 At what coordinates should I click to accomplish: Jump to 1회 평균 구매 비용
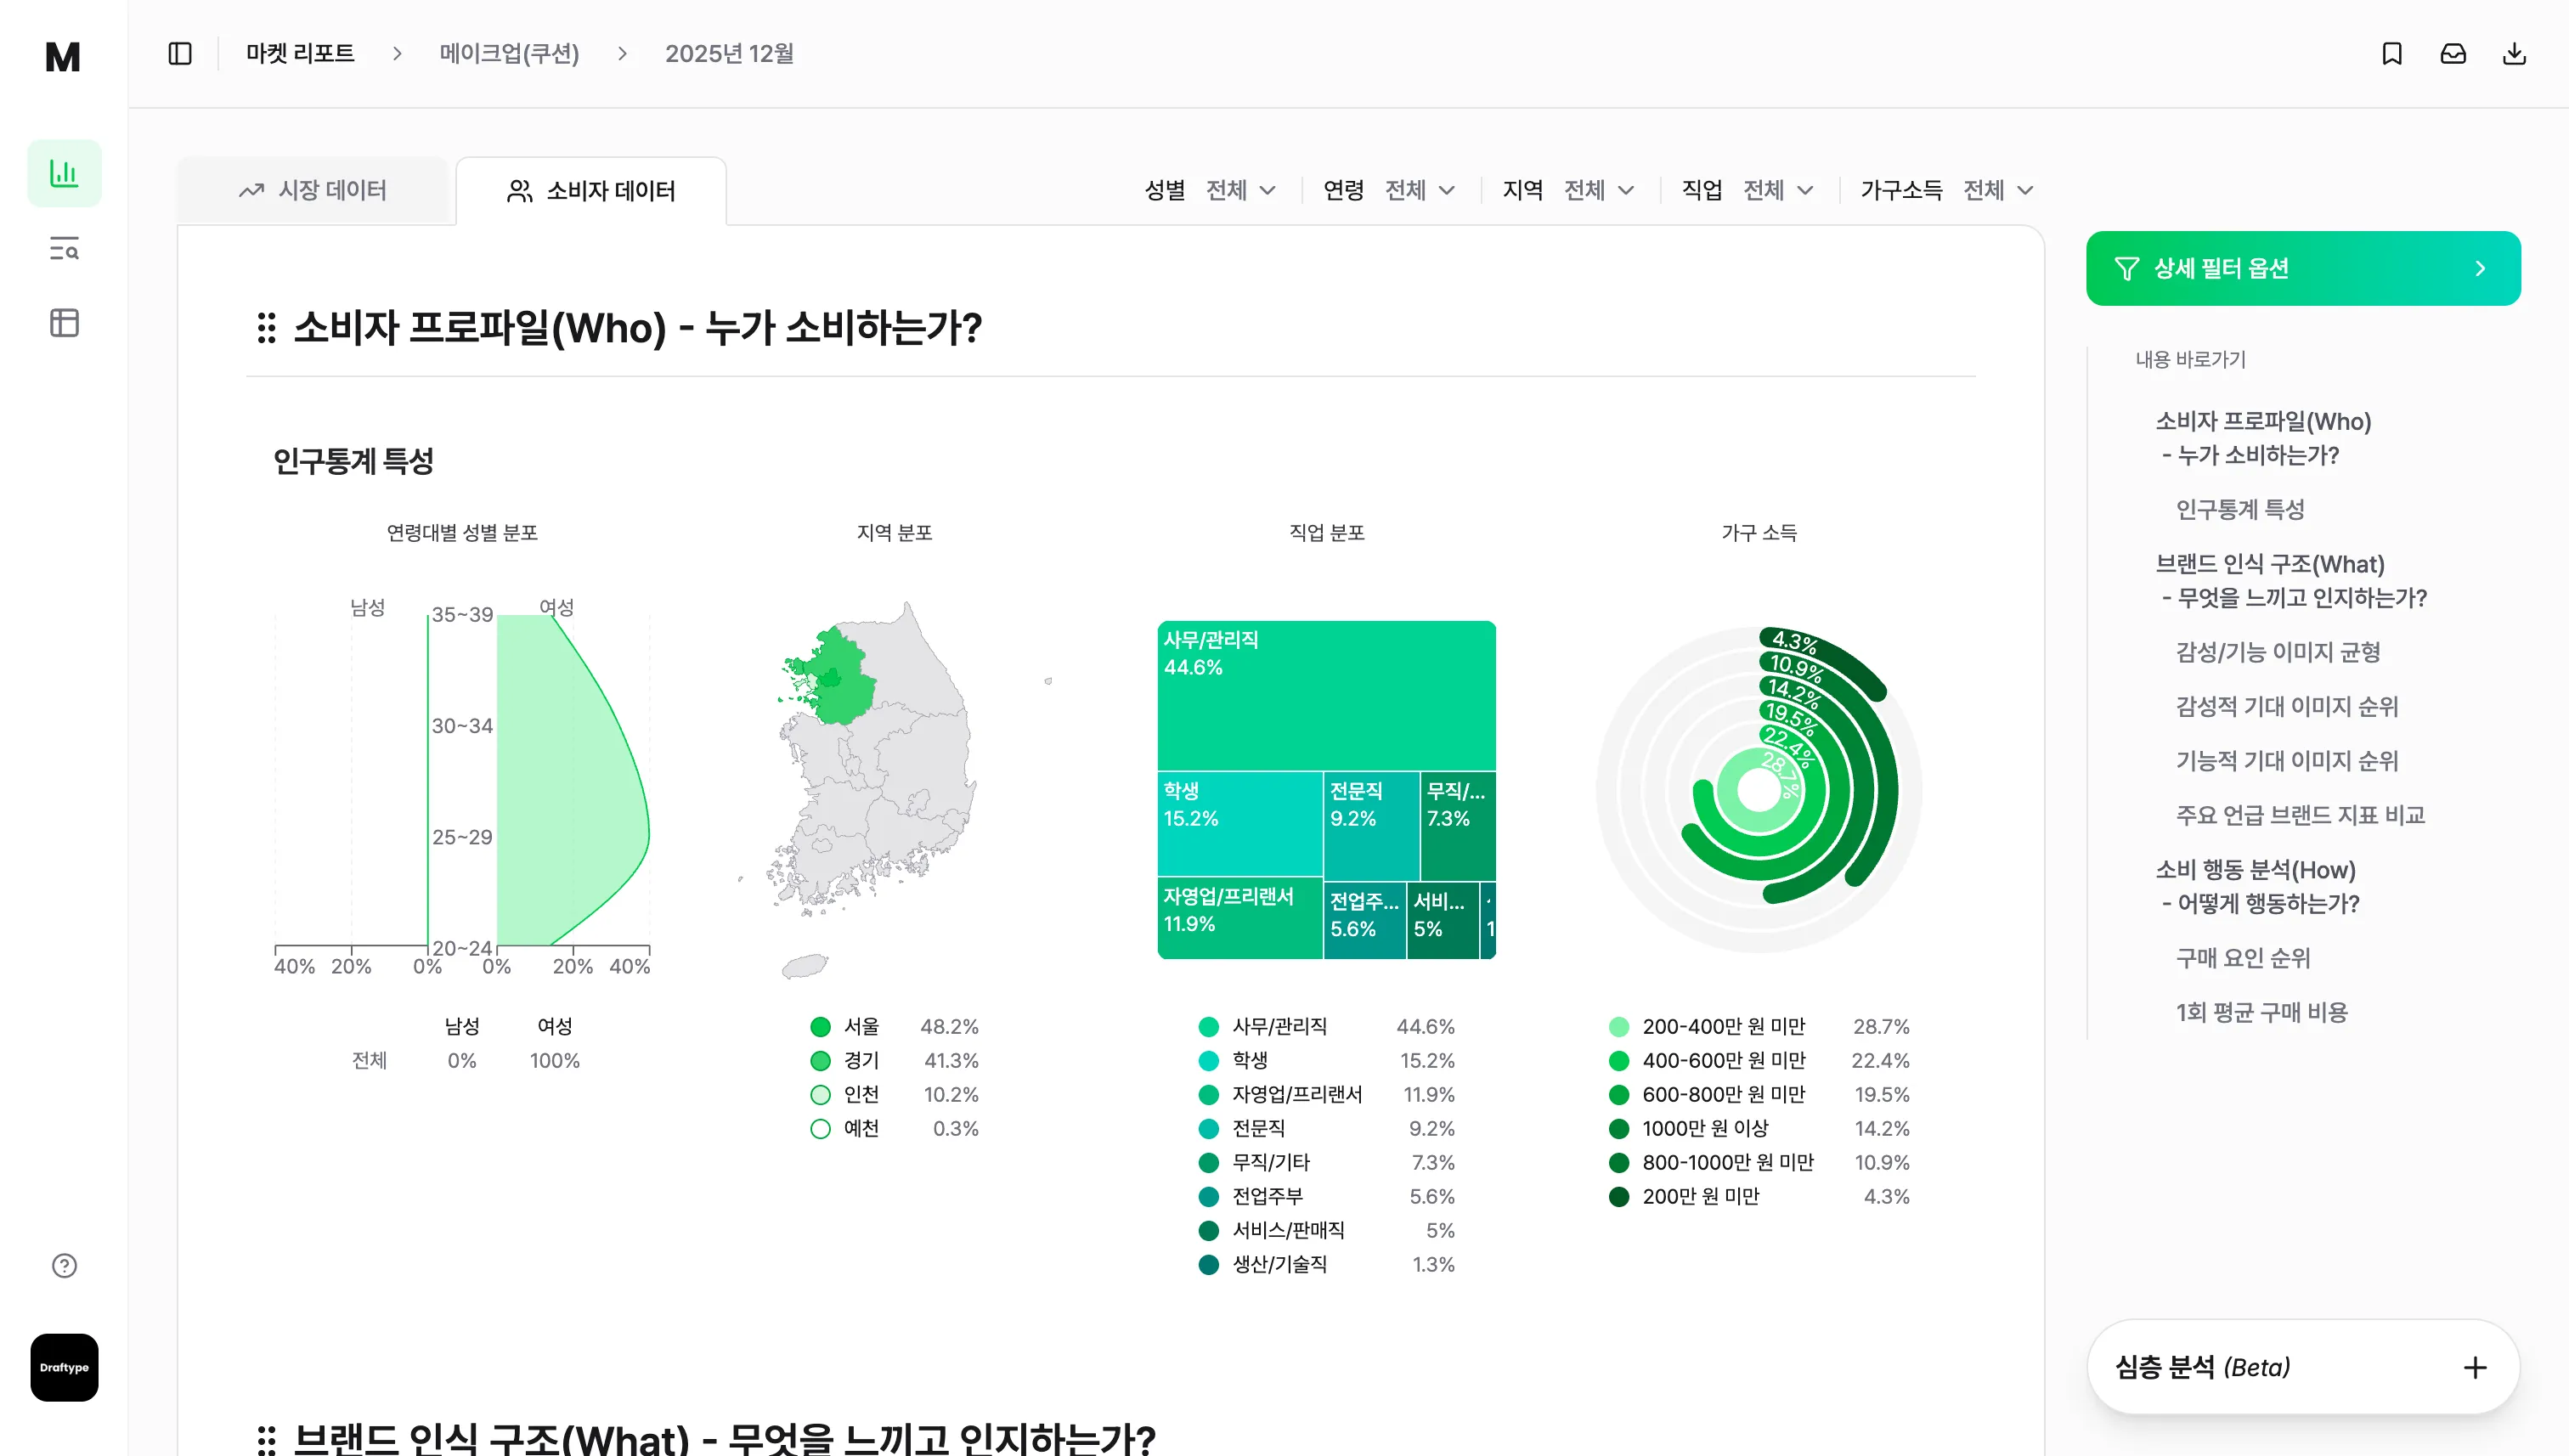[2261, 1012]
